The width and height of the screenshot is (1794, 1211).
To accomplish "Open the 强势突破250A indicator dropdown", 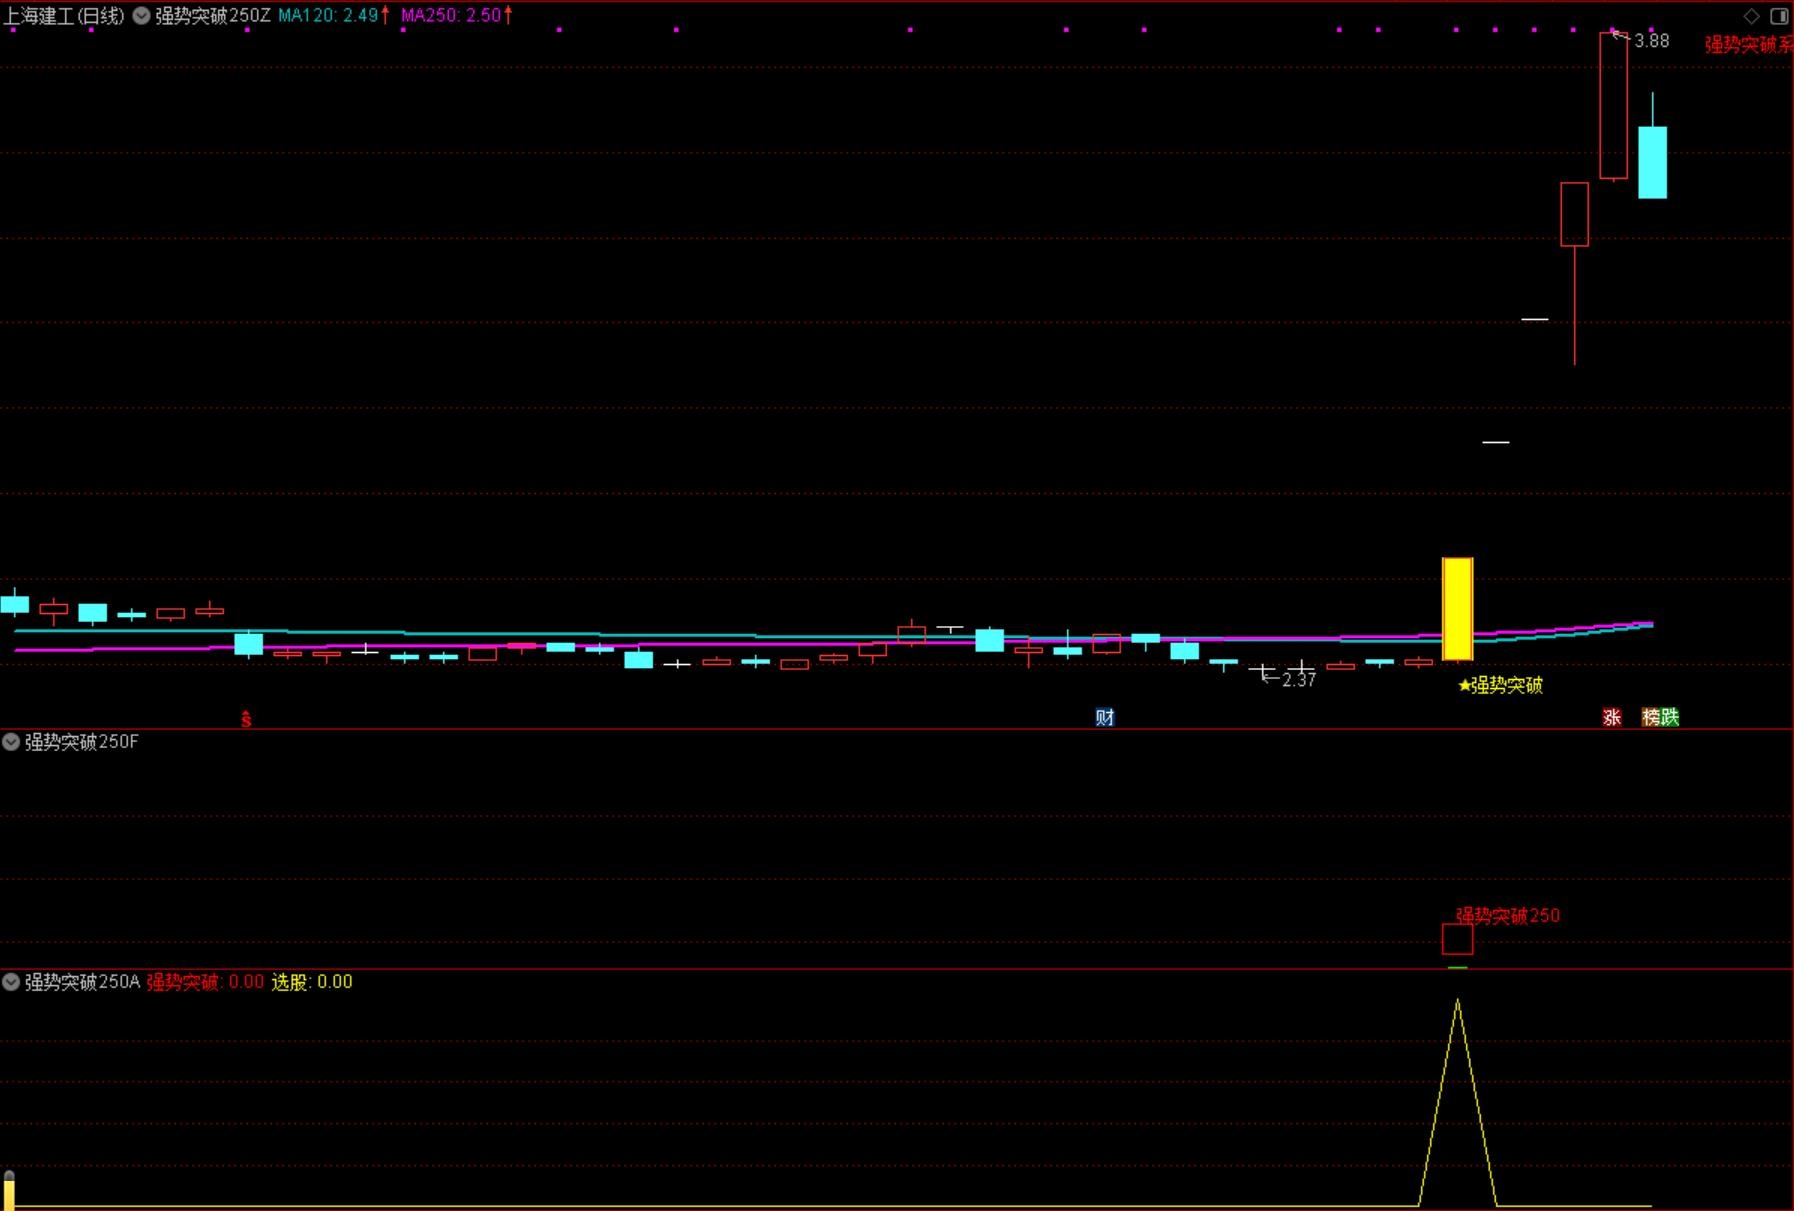I will [x=11, y=982].
